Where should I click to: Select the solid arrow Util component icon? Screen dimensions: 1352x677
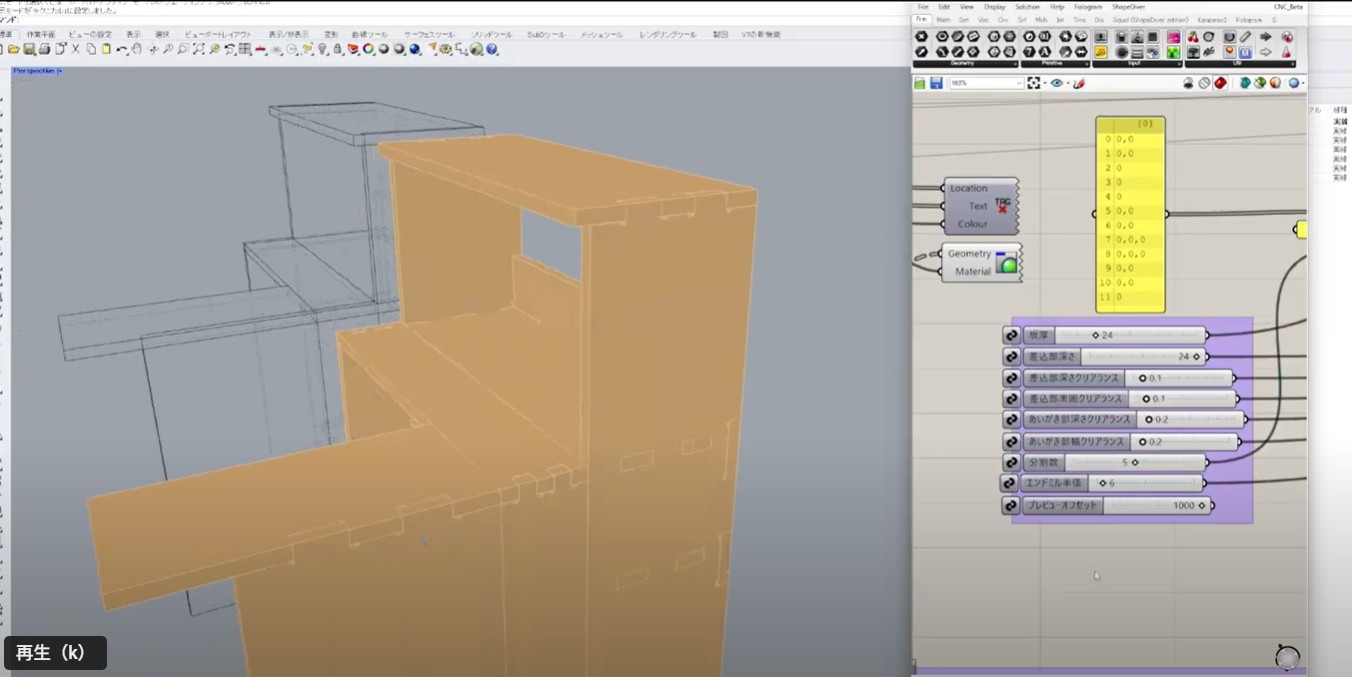pyautogui.click(x=1266, y=37)
